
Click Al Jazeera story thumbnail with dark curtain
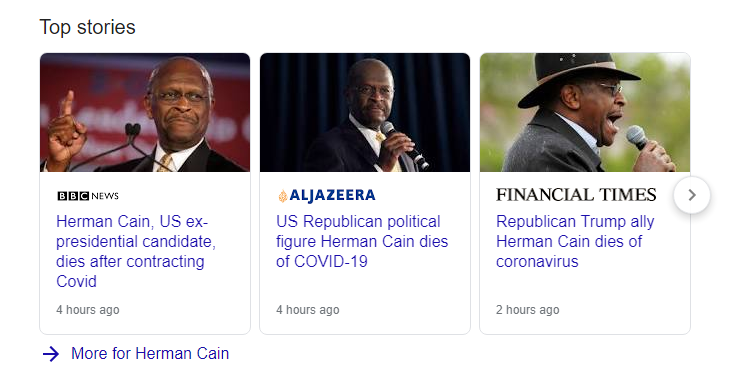tap(365, 112)
